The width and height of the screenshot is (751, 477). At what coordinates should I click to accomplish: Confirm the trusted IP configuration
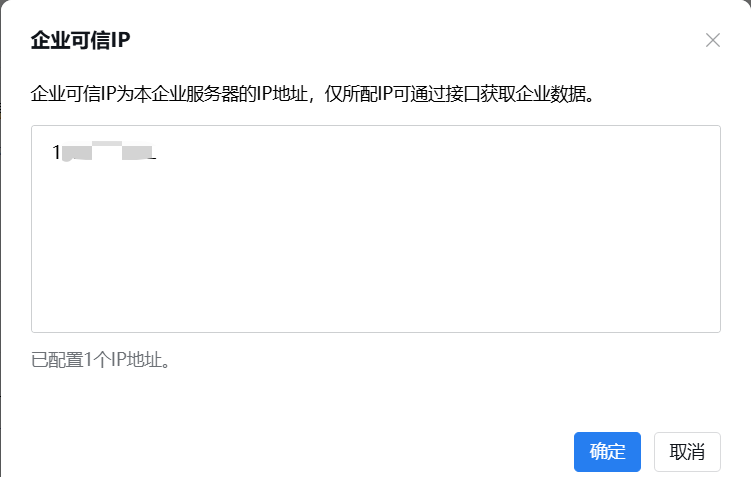pyautogui.click(x=607, y=452)
